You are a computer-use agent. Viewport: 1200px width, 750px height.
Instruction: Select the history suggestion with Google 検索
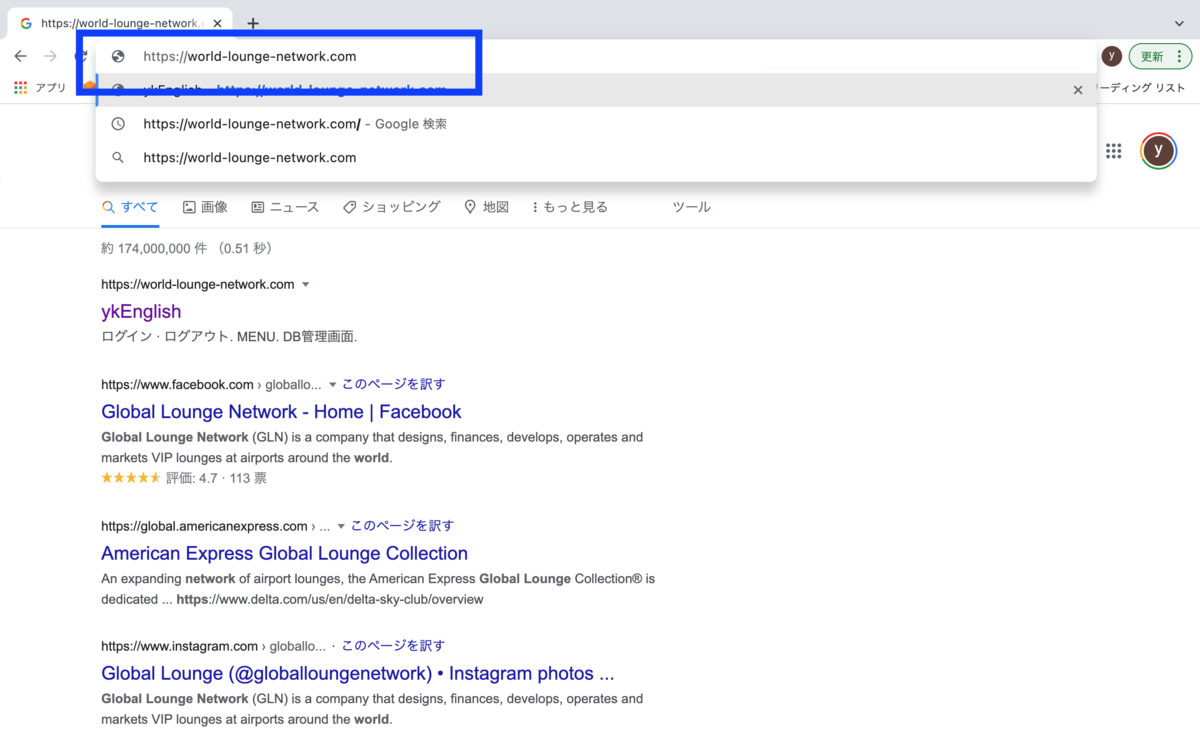596,124
